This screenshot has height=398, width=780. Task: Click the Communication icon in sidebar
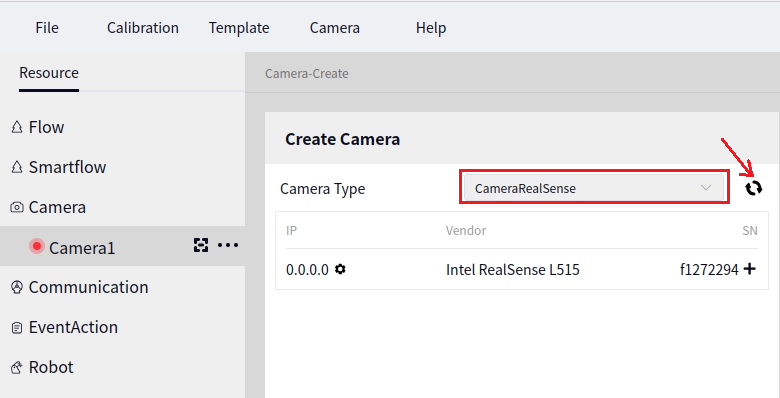17,287
